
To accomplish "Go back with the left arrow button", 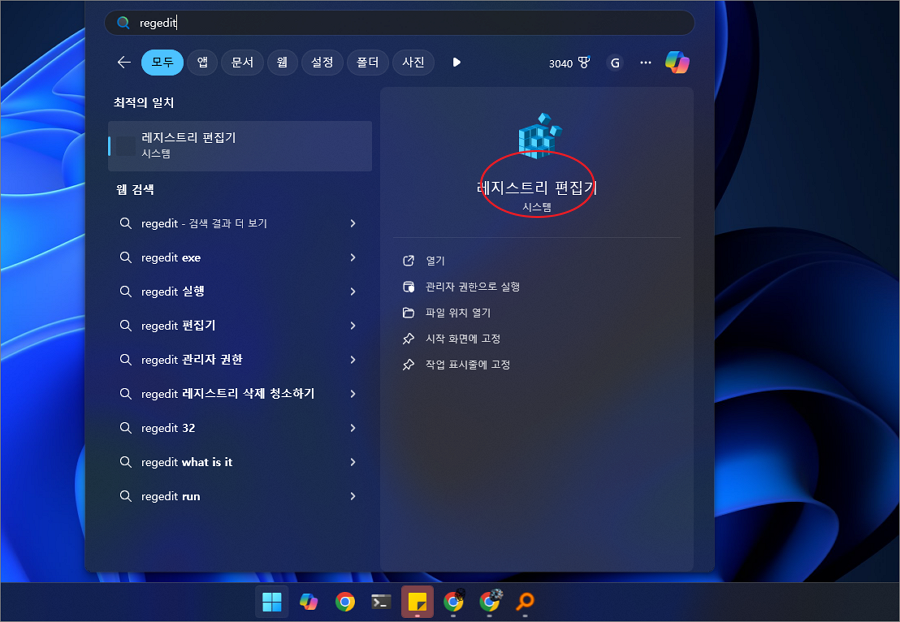I will tap(124, 62).
